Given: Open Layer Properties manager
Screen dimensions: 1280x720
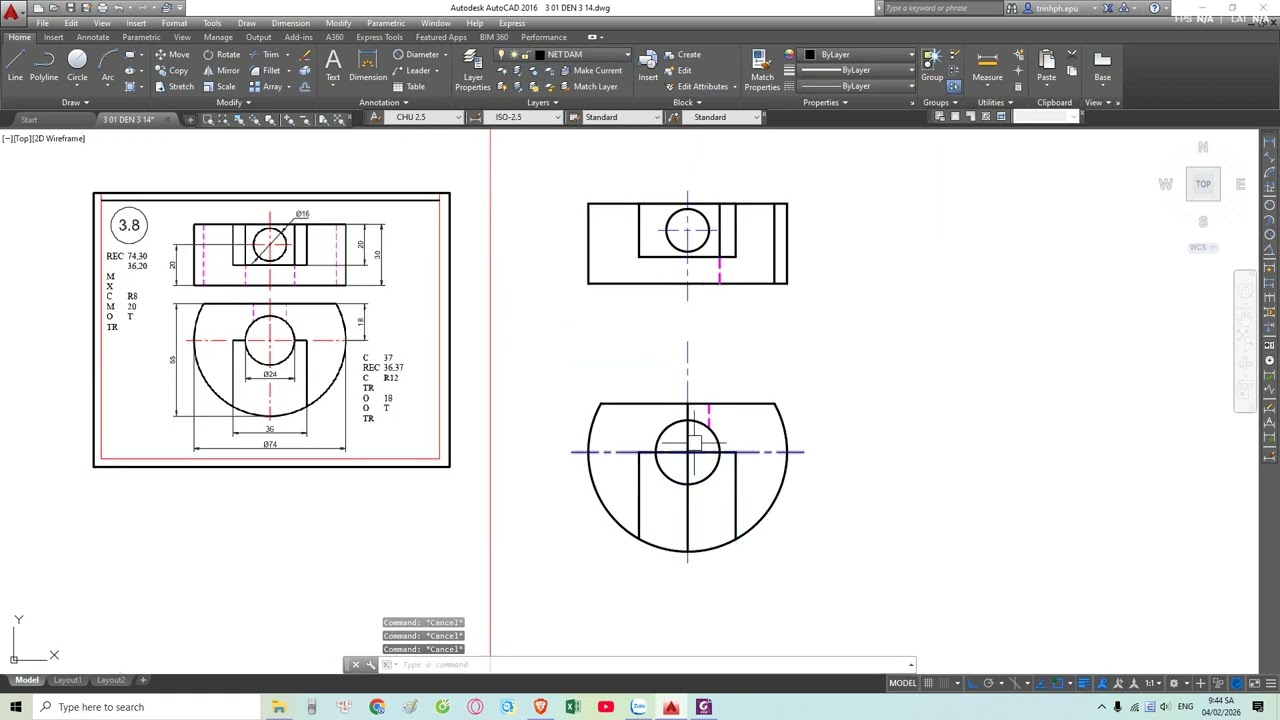Looking at the screenshot, I should [x=473, y=70].
